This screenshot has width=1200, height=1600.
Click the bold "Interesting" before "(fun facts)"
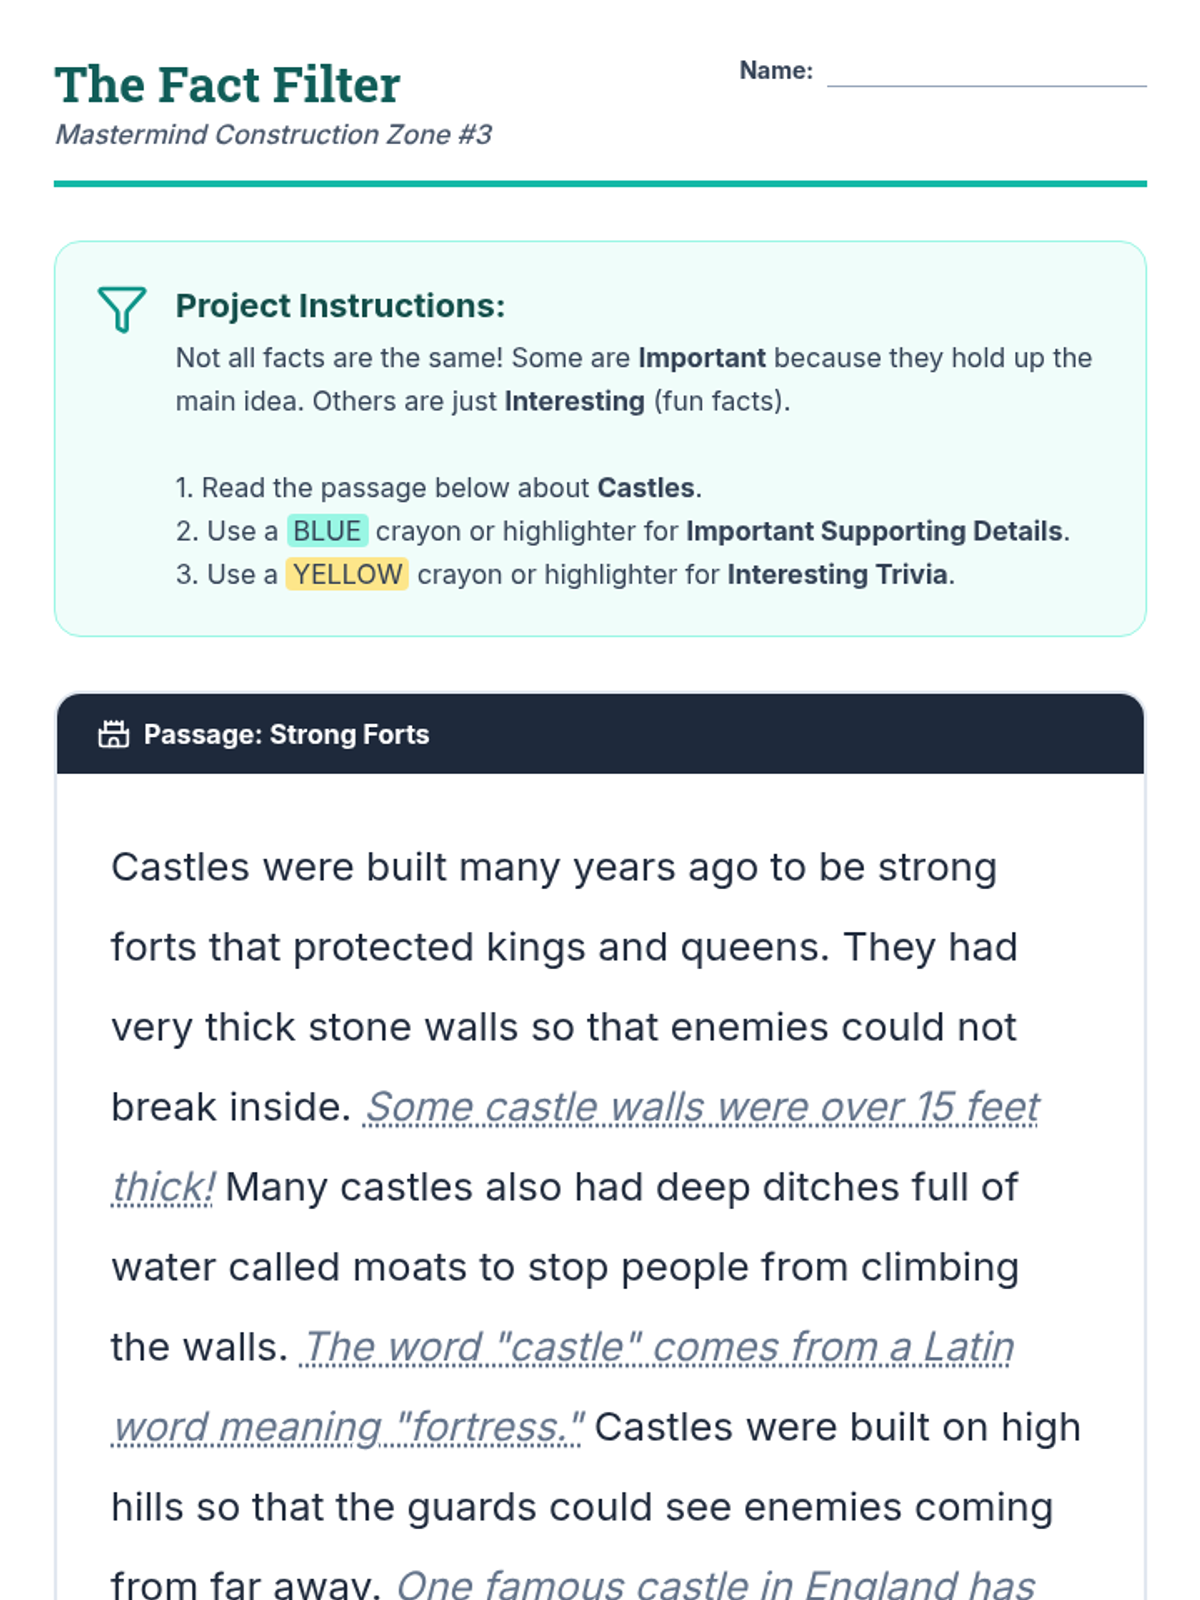(x=574, y=402)
